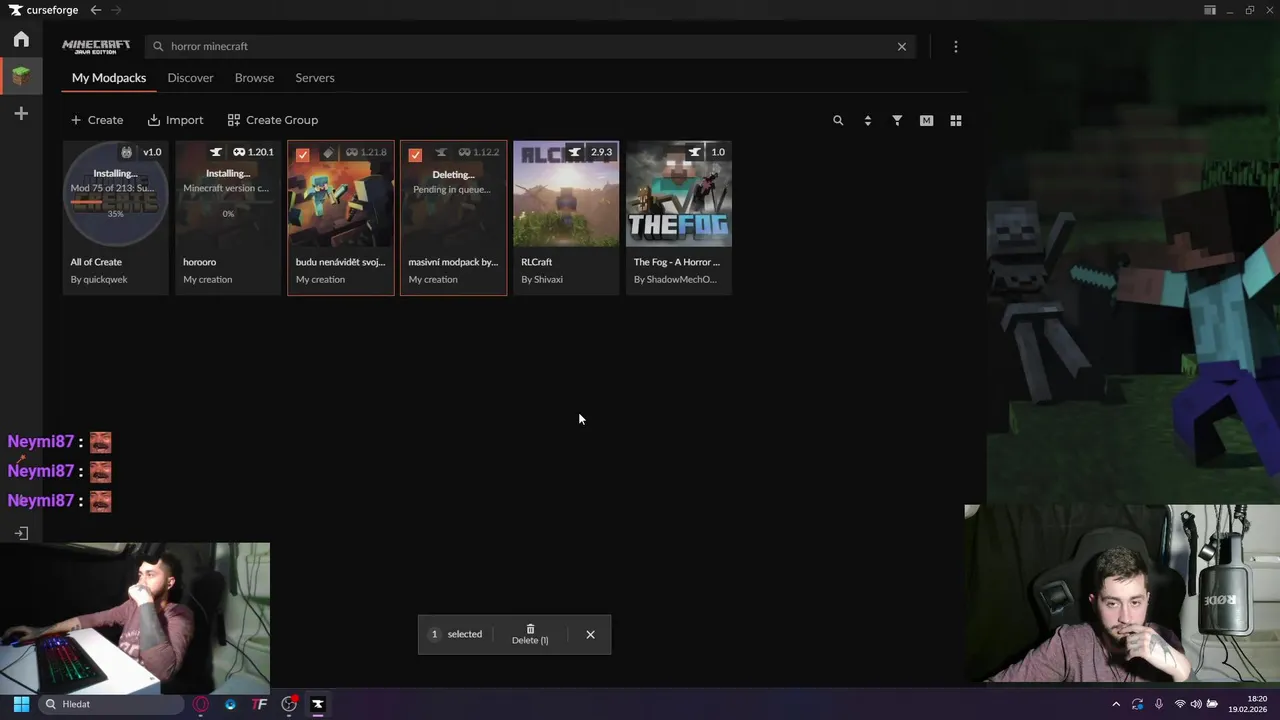Open the title bar layout panel icon
Screen dimensions: 1280x720
coord(1210,10)
